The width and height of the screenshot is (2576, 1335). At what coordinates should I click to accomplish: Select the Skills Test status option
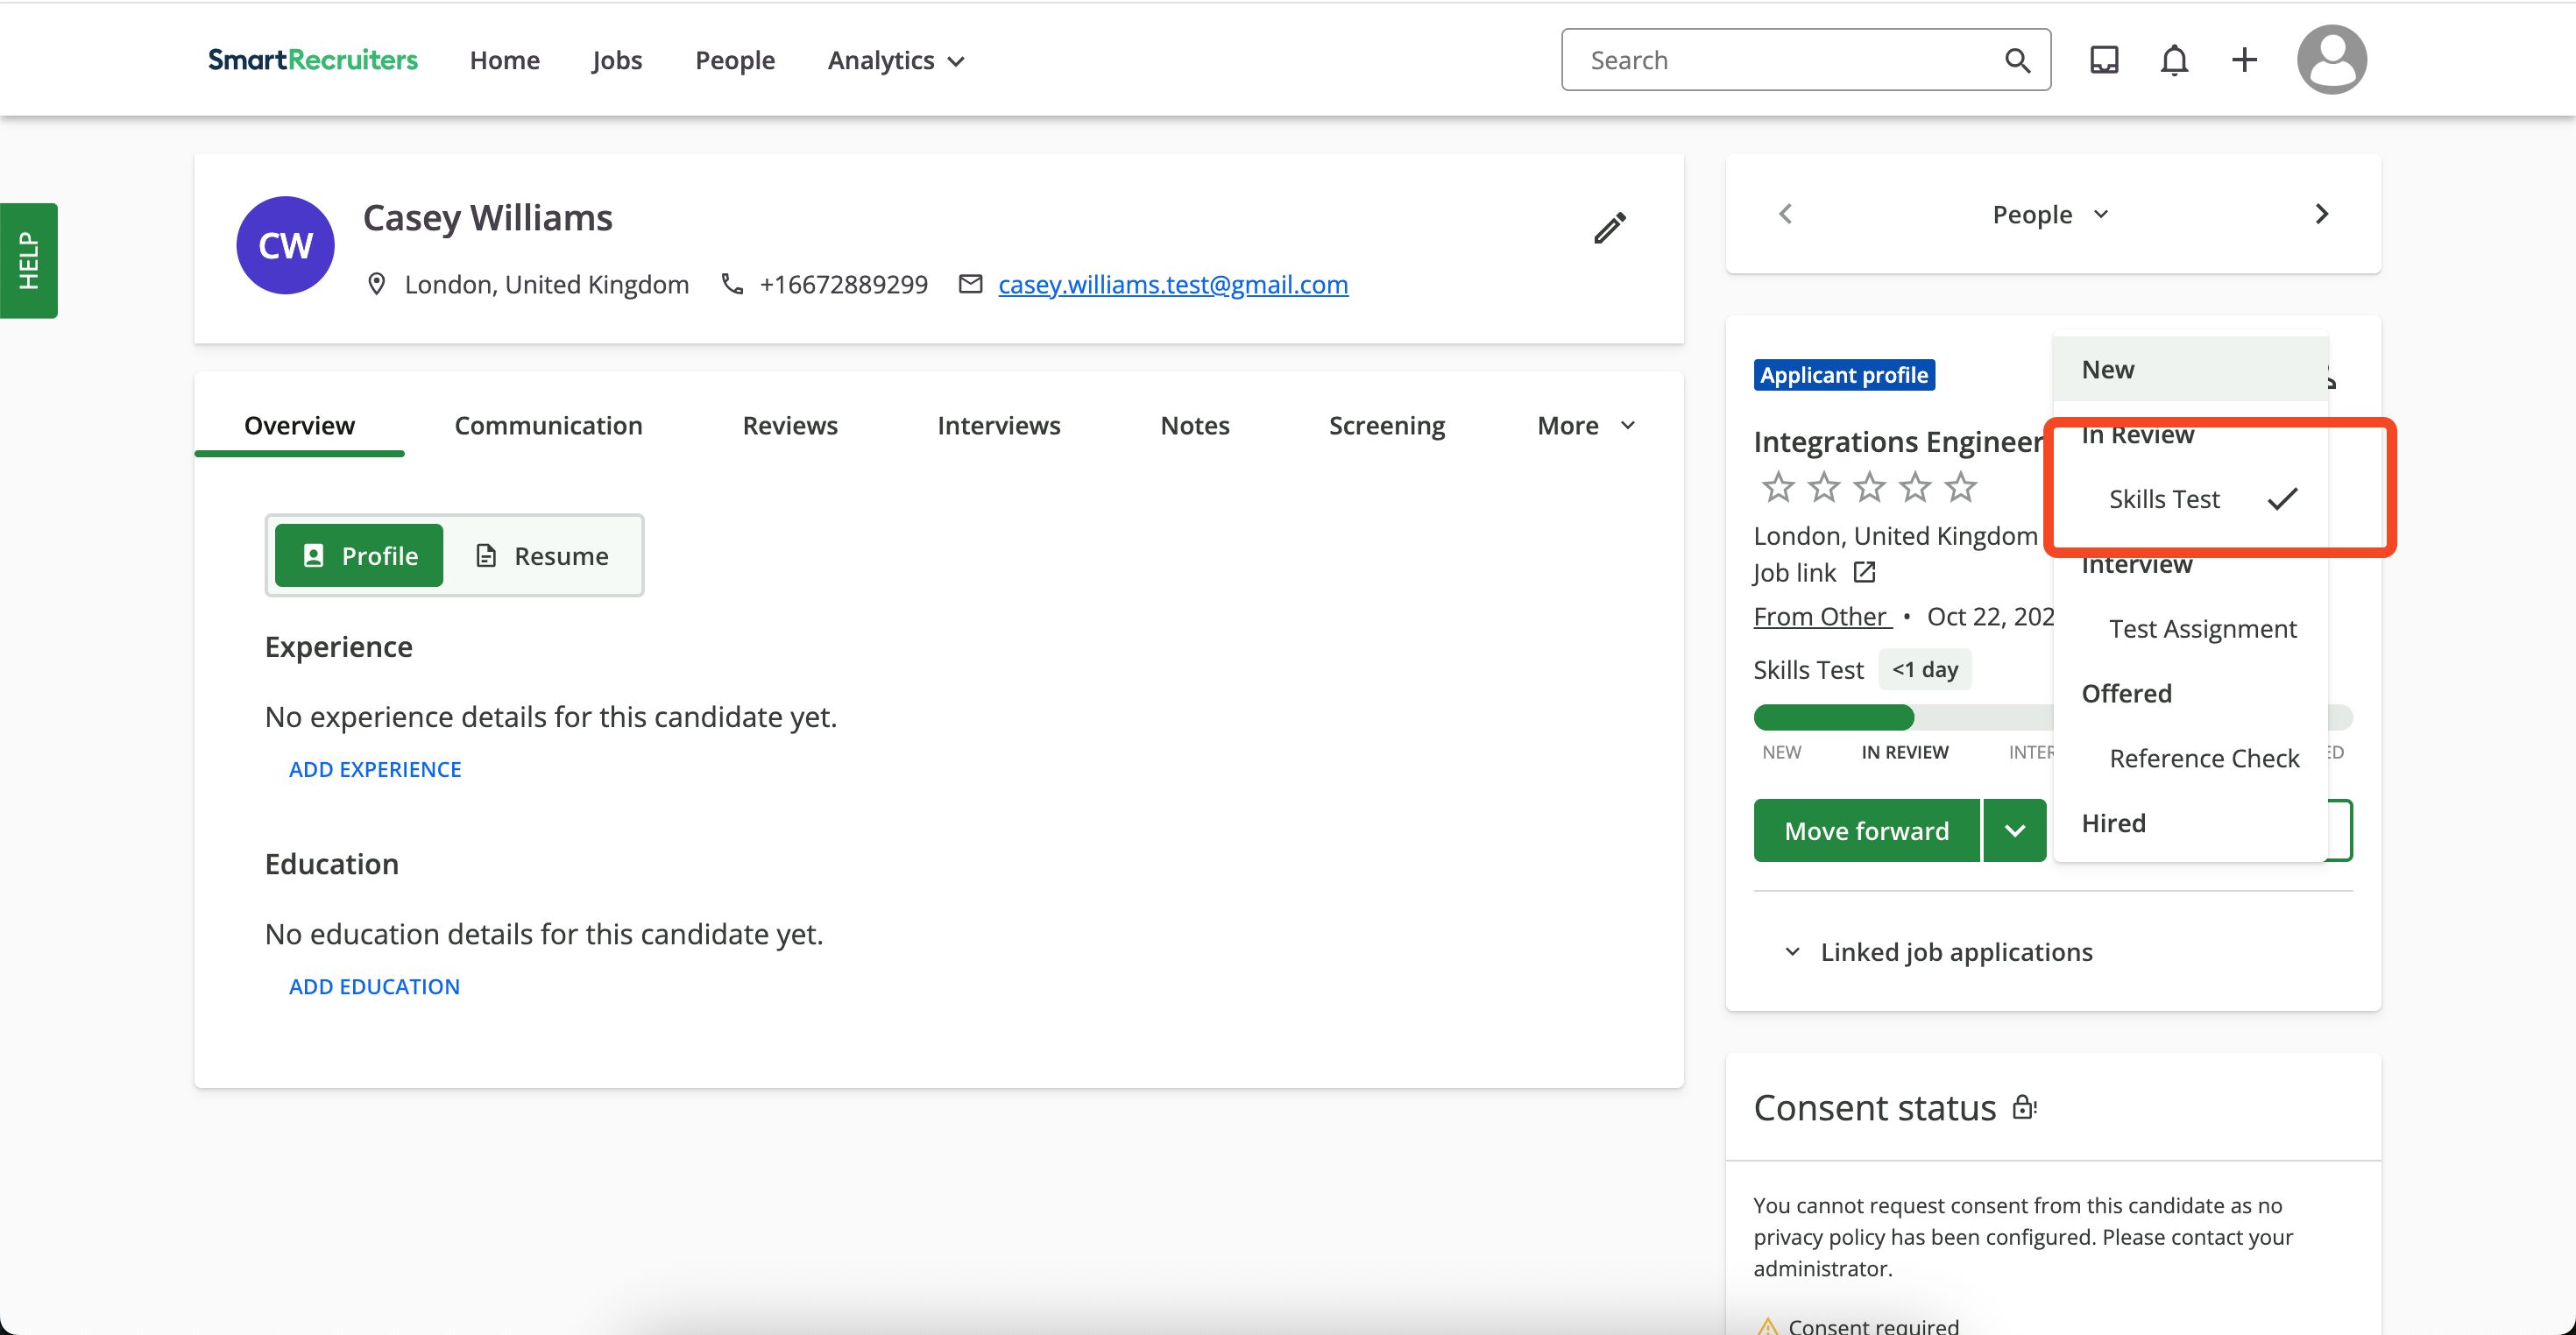tap(2164, 499)
